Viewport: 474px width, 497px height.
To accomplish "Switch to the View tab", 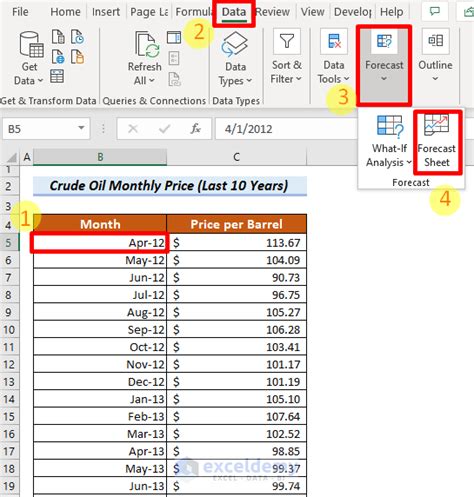I will (313, 12).
